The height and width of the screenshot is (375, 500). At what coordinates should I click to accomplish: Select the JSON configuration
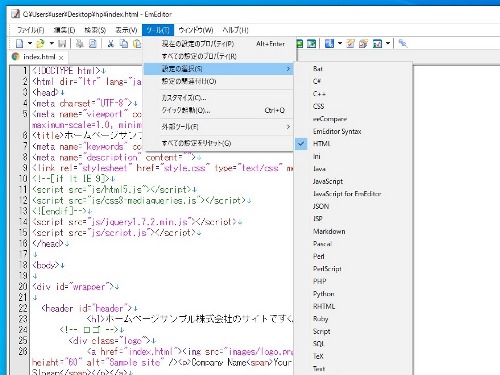353,206
